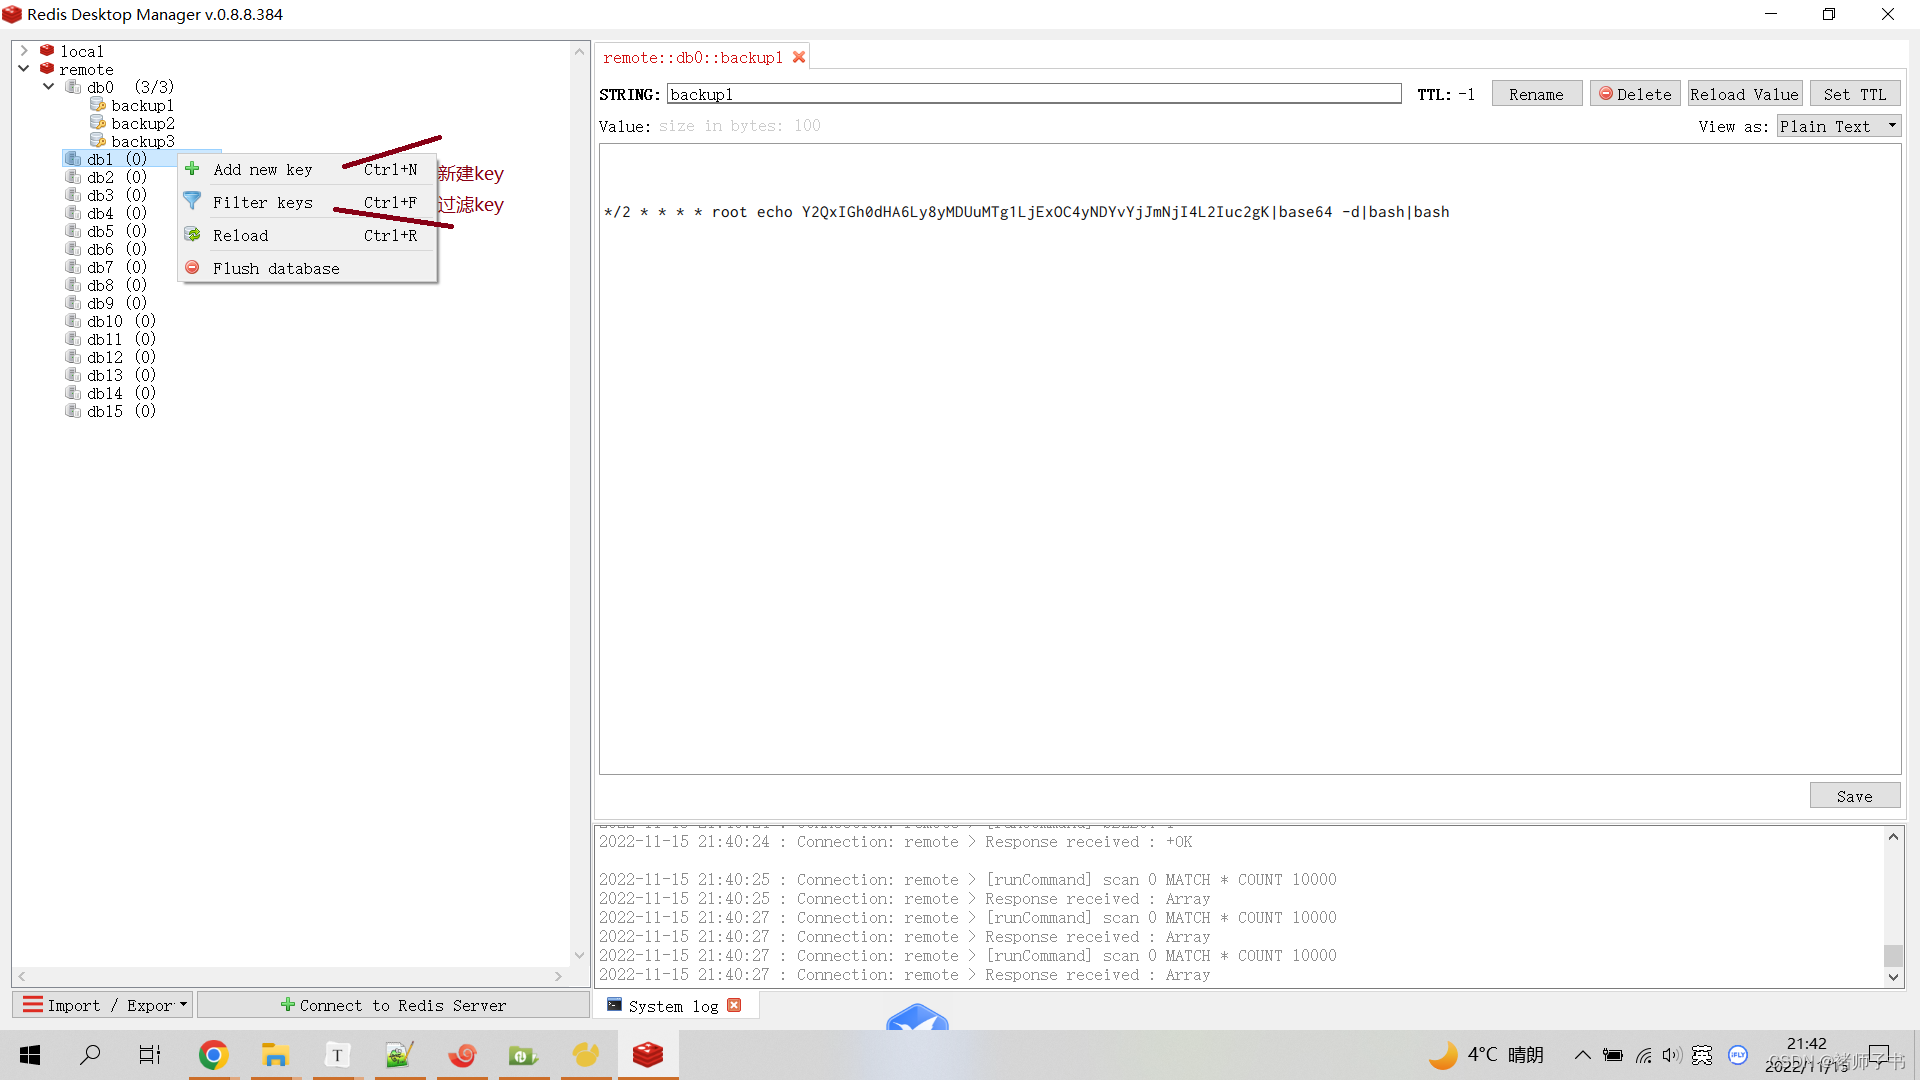Click the network icon in system tray
The width and height of the screenshot is (1920, 1080).
1643,1055
